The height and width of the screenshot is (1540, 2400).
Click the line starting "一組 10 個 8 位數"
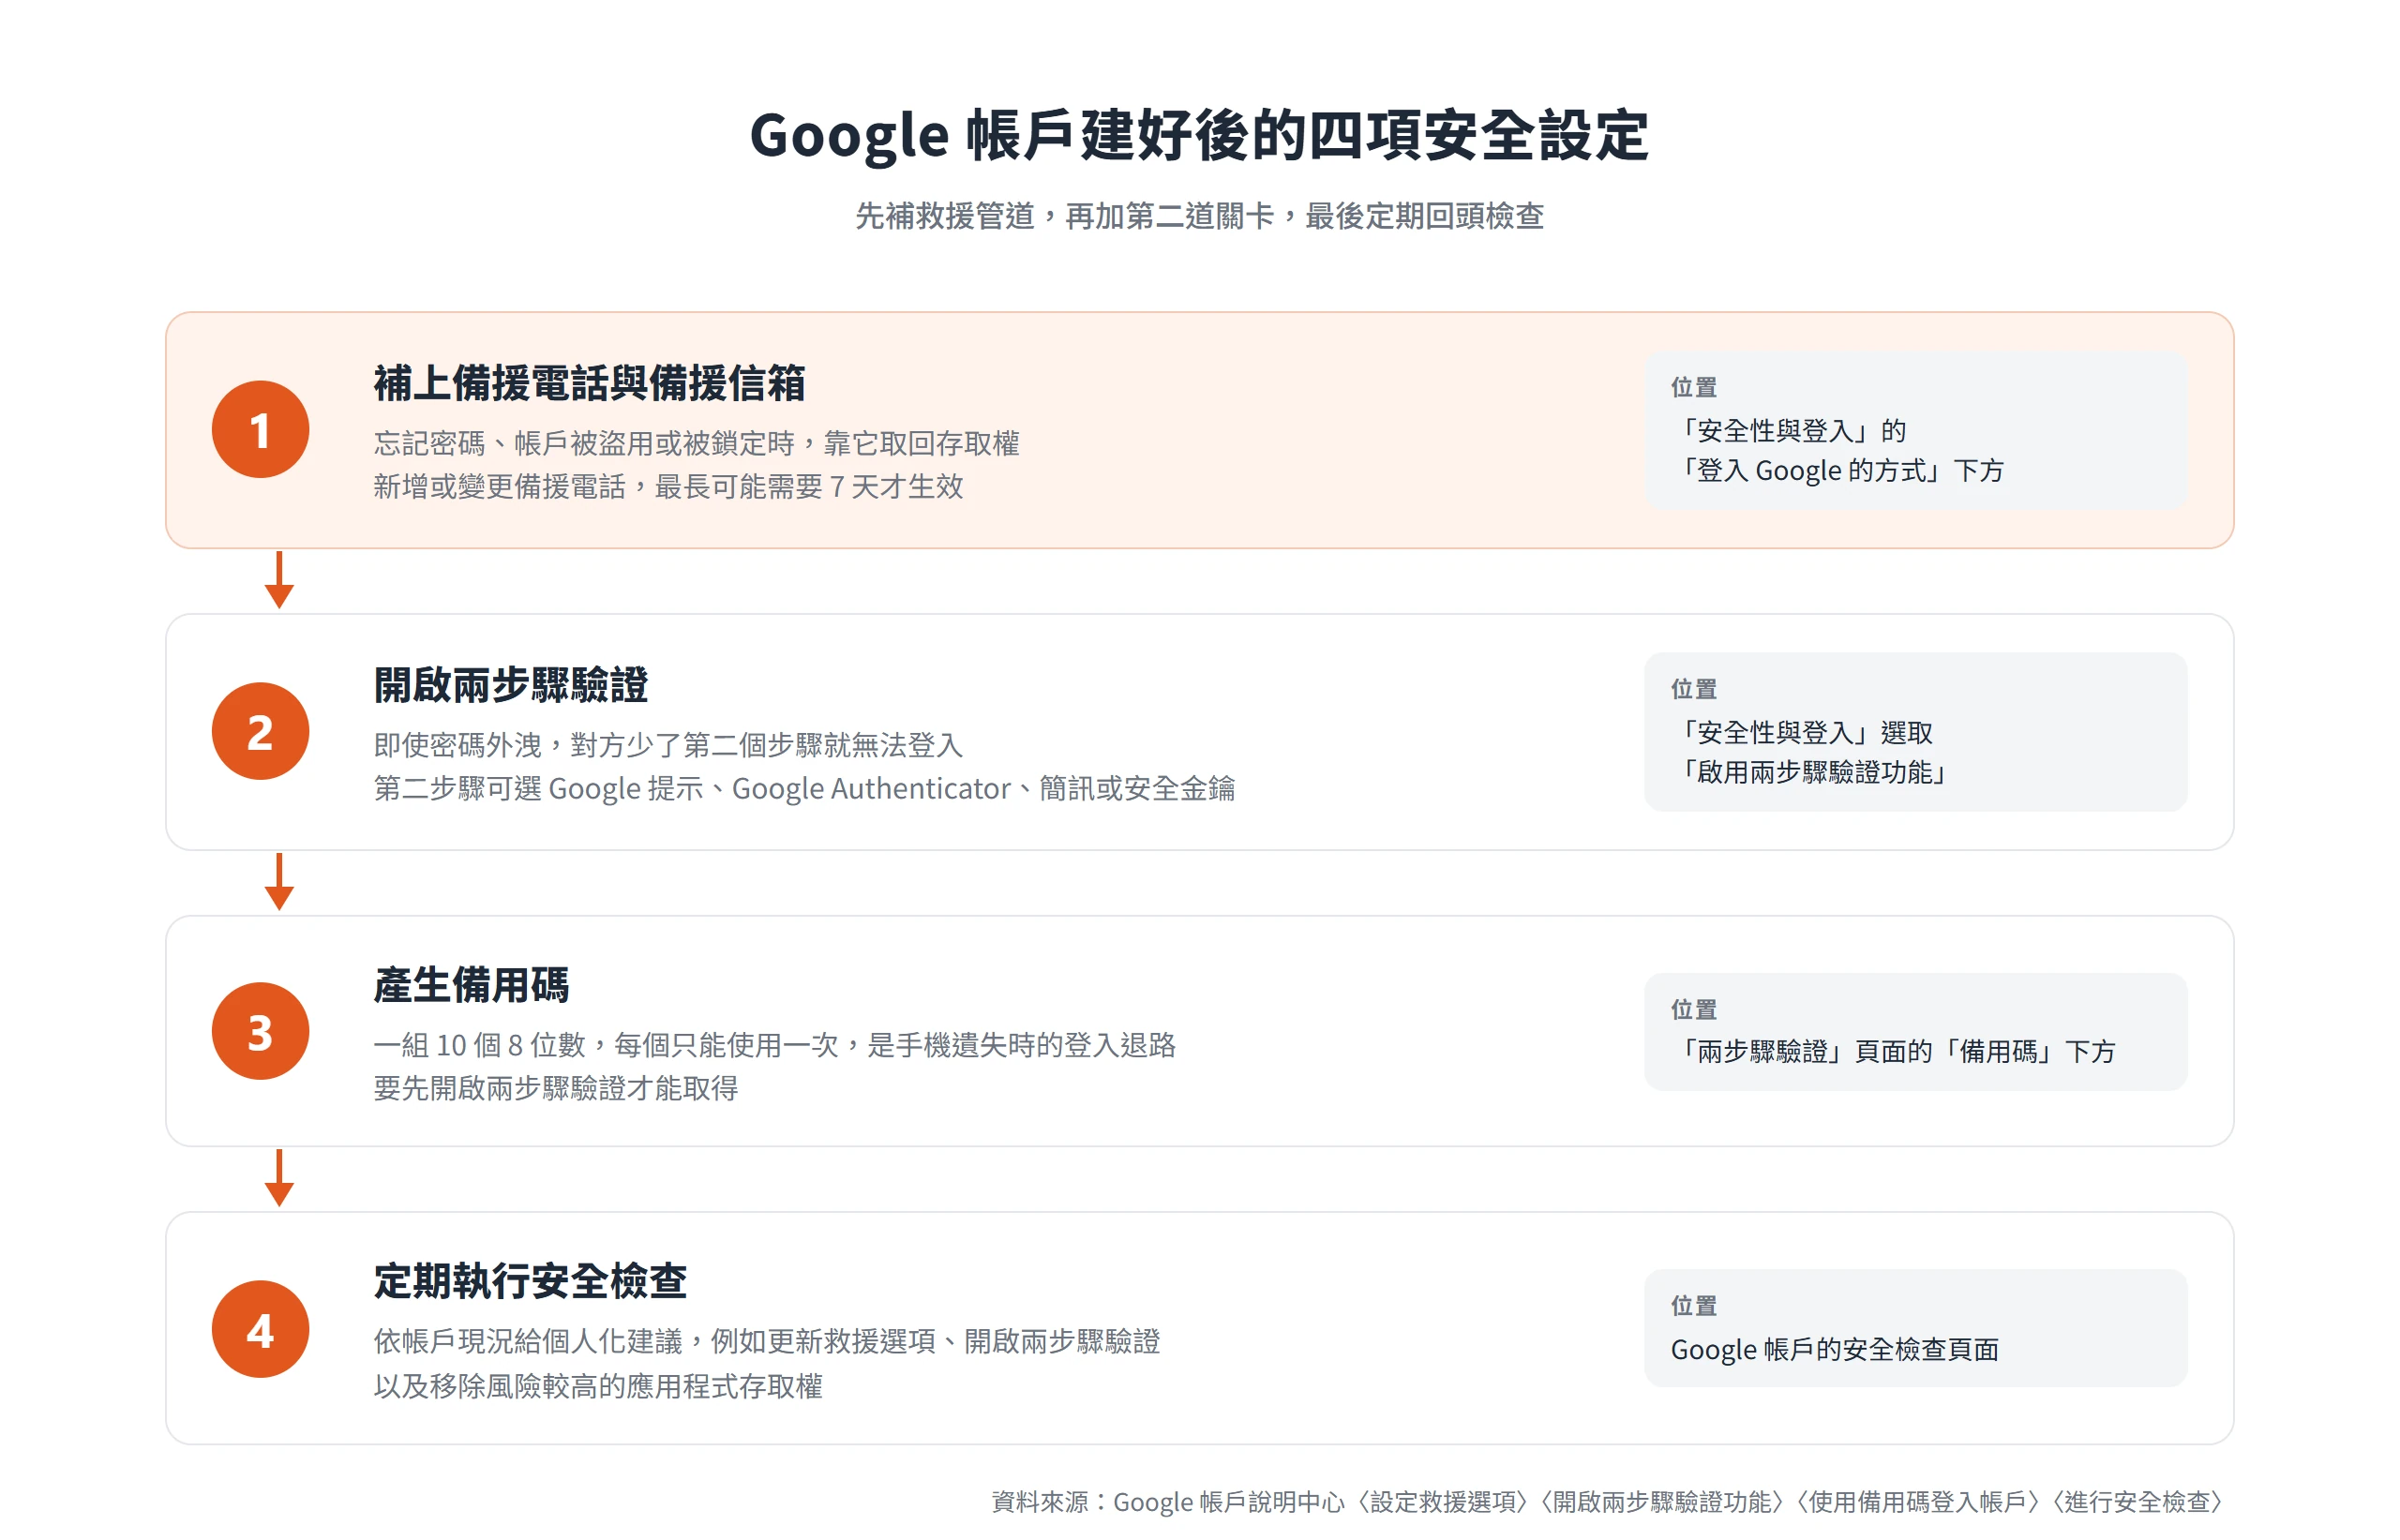click(x=774, y=1045)
